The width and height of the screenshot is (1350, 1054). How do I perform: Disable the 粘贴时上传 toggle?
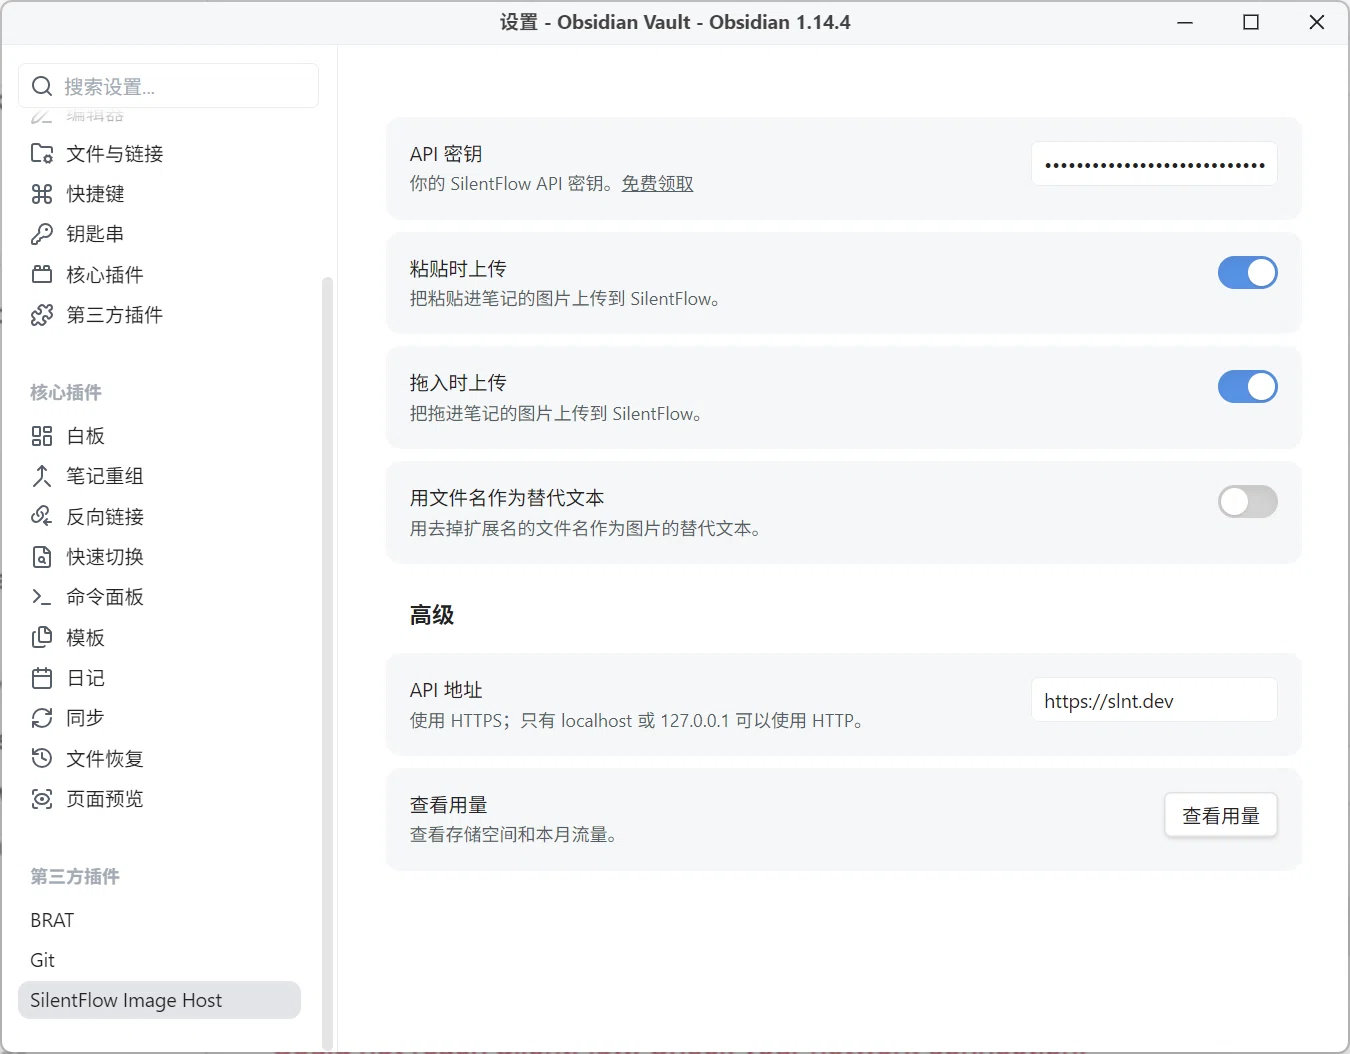click(x=1247, y=273)
